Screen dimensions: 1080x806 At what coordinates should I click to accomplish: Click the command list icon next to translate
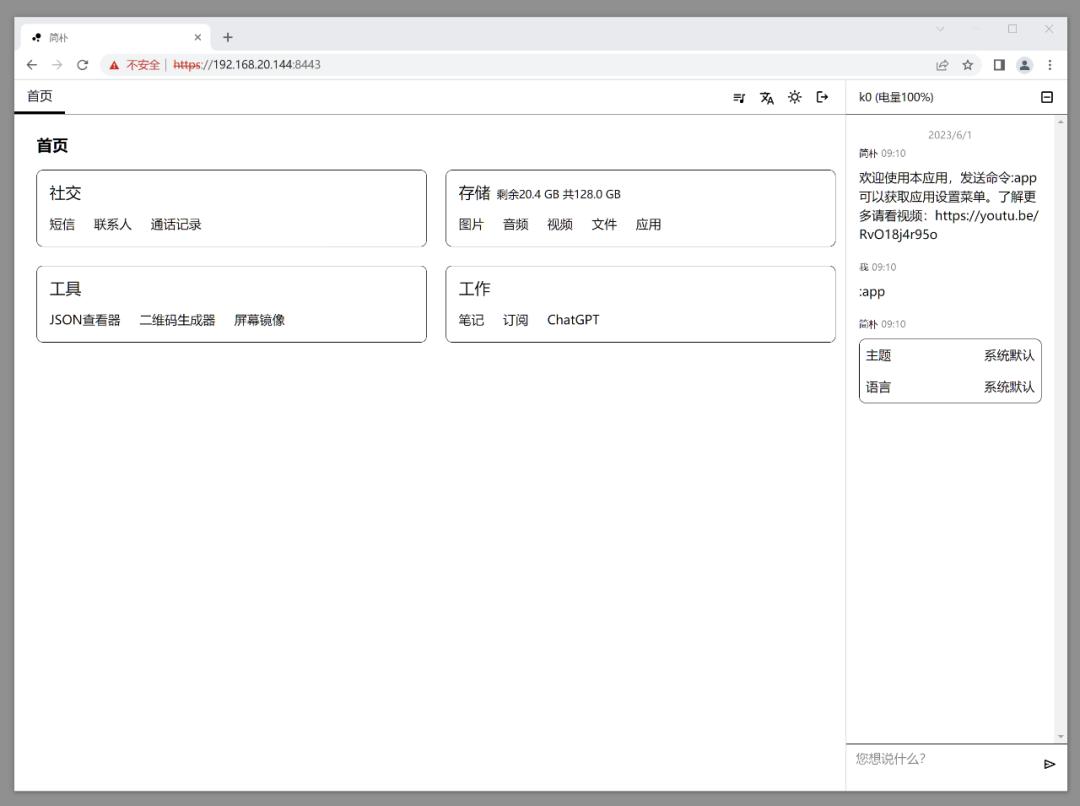739,97
